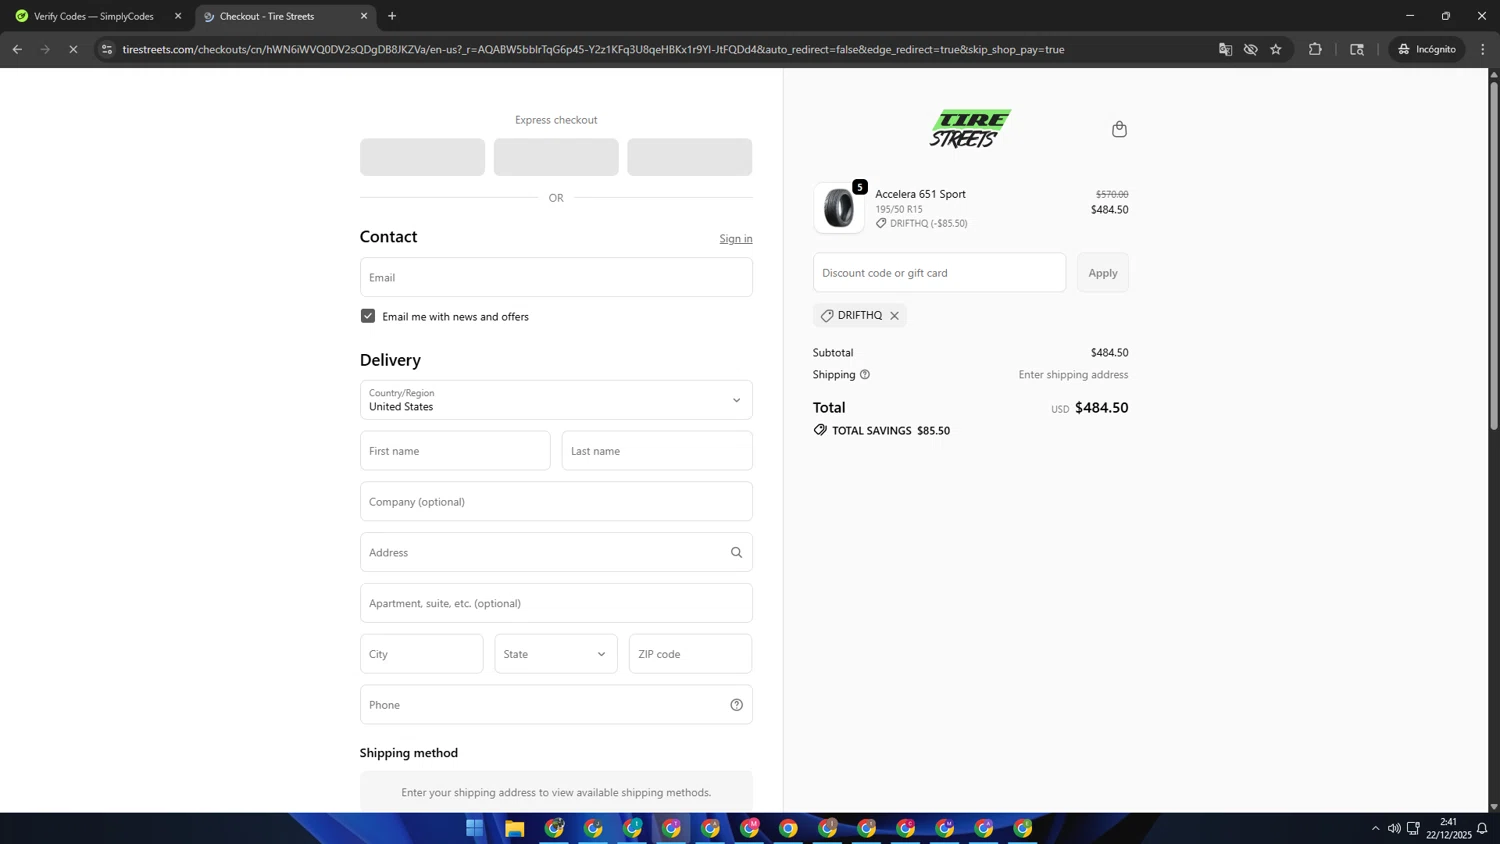Viewport: 1500px width, 844px height.
Task: Open Windows Start menu
Action: (475, 828)
